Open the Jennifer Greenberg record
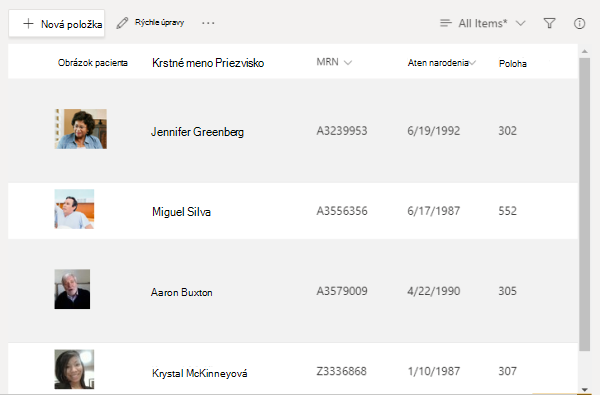 (197, 132)
